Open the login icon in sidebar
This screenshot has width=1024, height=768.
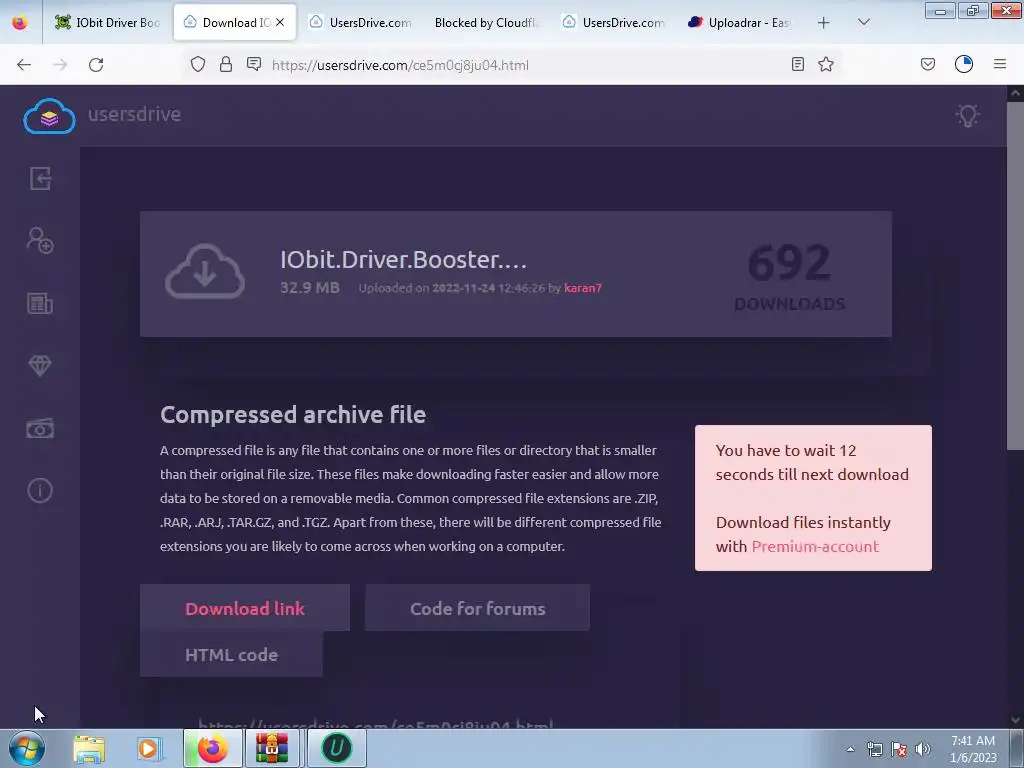point(40,178)
